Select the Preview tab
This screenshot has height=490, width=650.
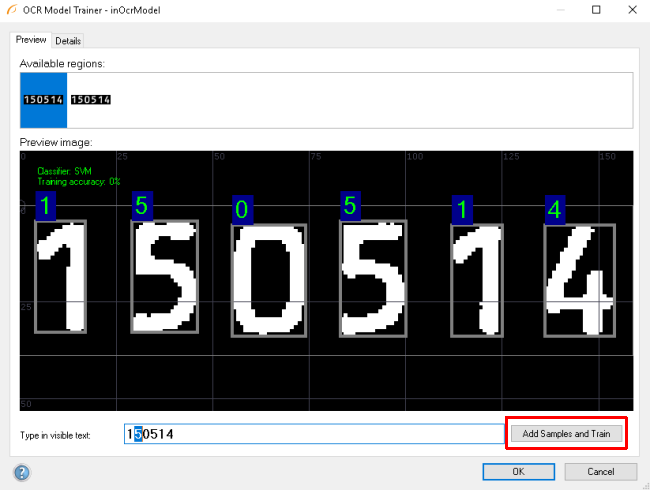[31, 40]
